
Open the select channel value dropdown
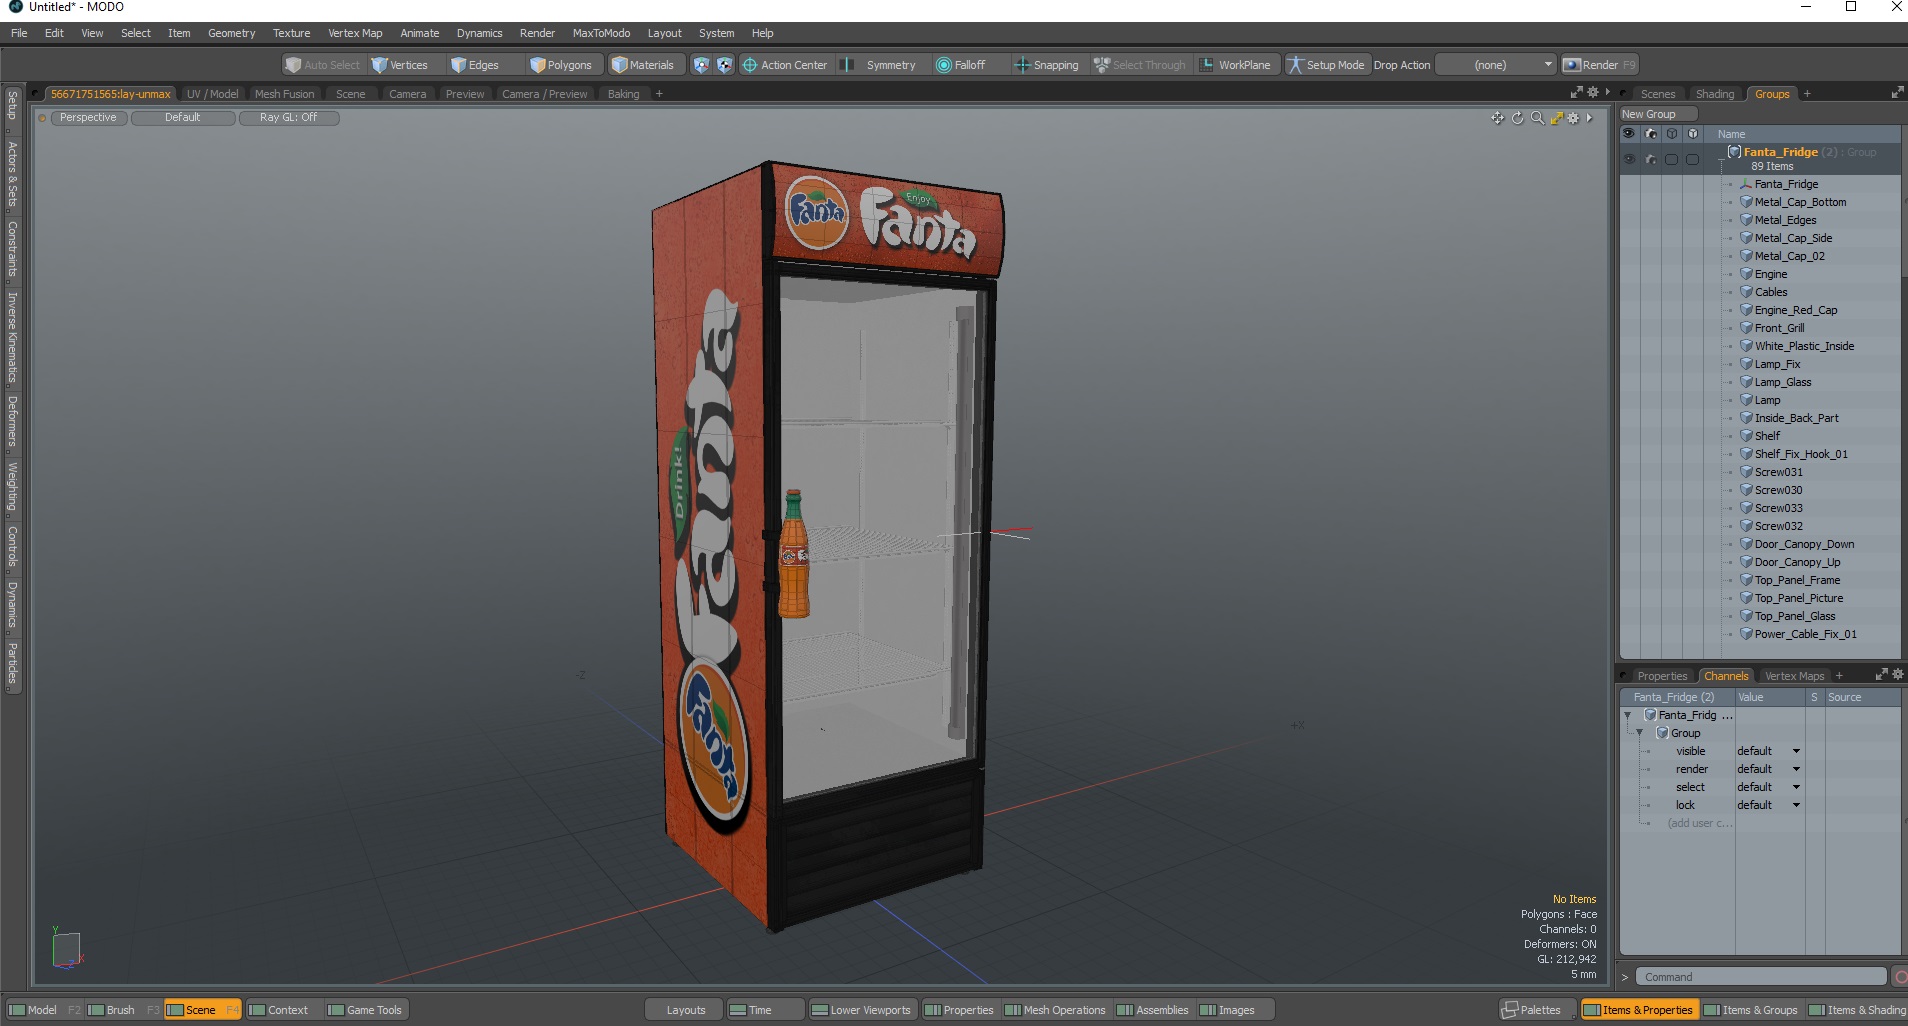(x=1768, y=787)
